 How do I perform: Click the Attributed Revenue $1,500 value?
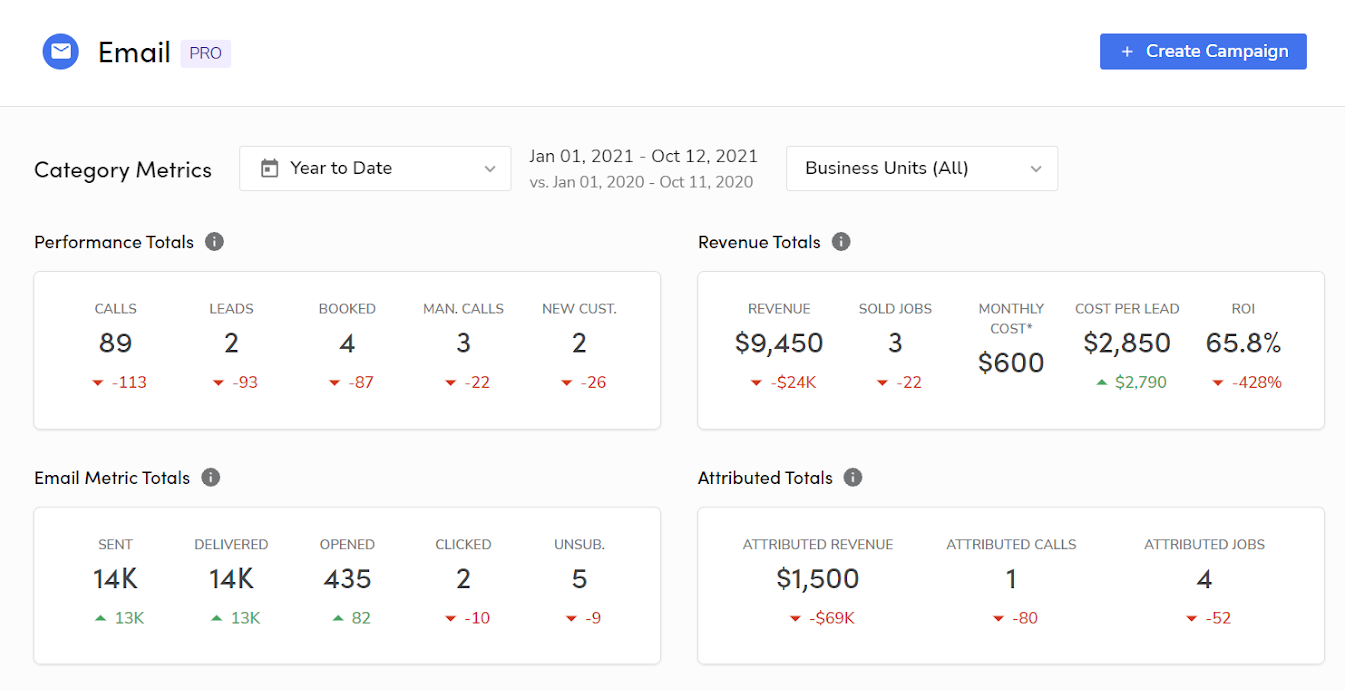coord(817,579)
